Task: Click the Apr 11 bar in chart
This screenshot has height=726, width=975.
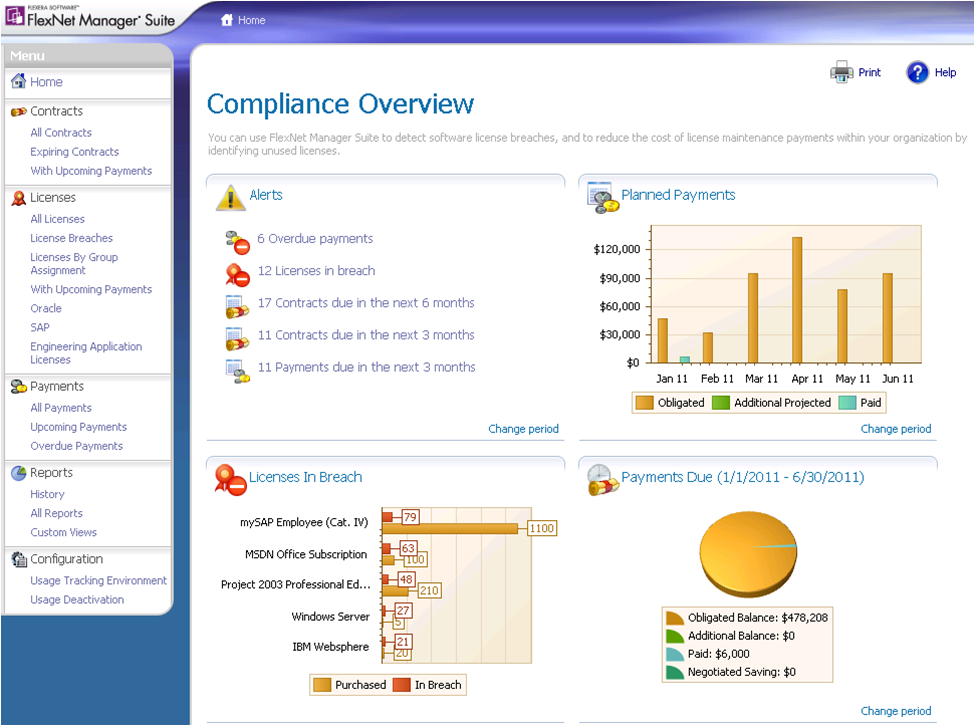Action: (797, 300)
